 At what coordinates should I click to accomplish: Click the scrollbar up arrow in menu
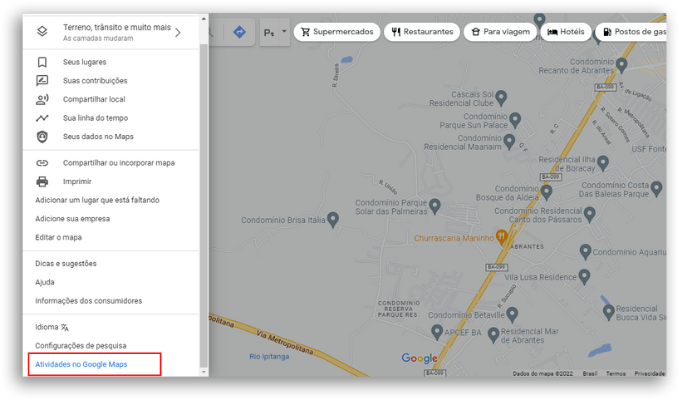click(204, 19)
